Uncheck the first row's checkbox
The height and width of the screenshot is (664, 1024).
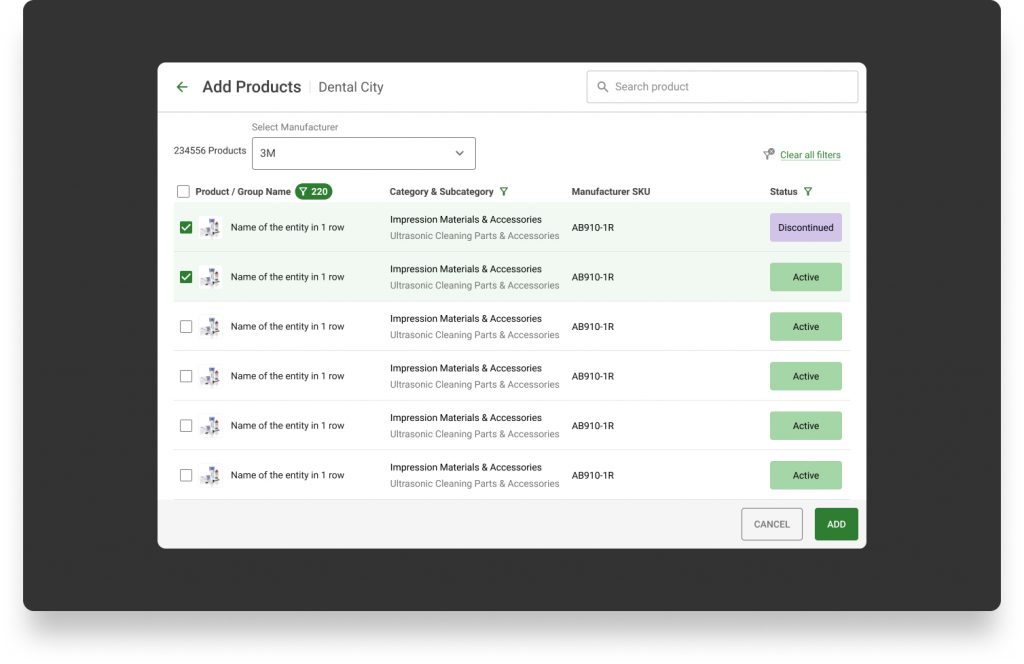tap(186, 228)
